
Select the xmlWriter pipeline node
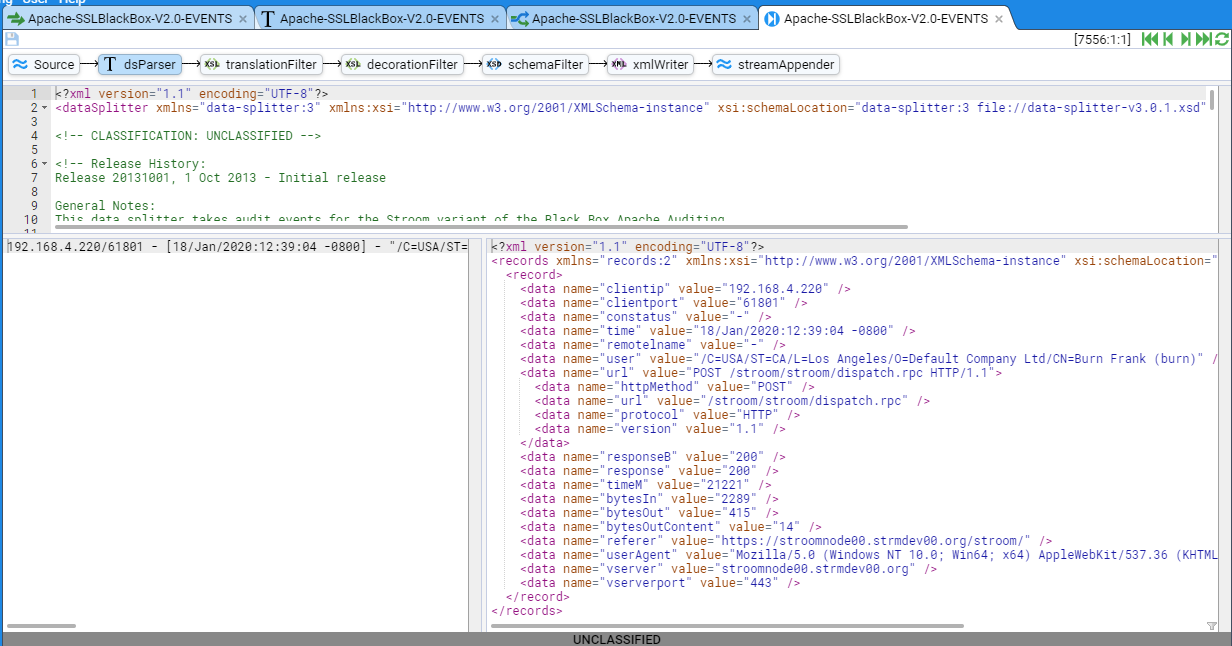tap(650, 65)
